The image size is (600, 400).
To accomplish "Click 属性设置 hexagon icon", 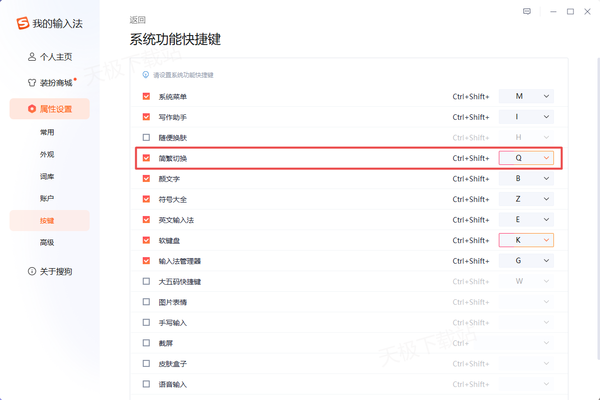I will point(32,109).
